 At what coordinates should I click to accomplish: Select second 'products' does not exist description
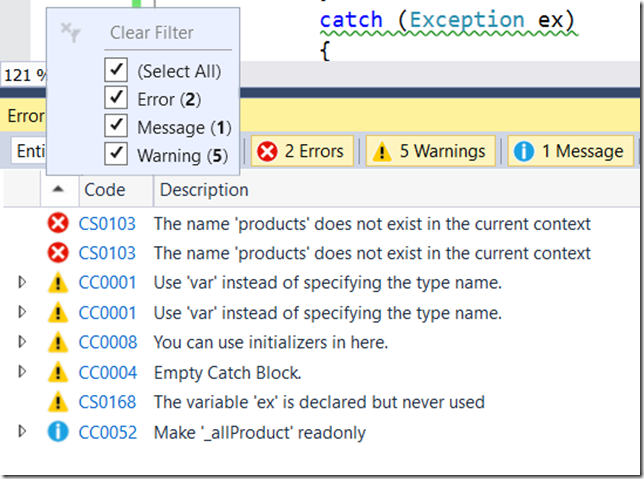(x=372, y=253)
